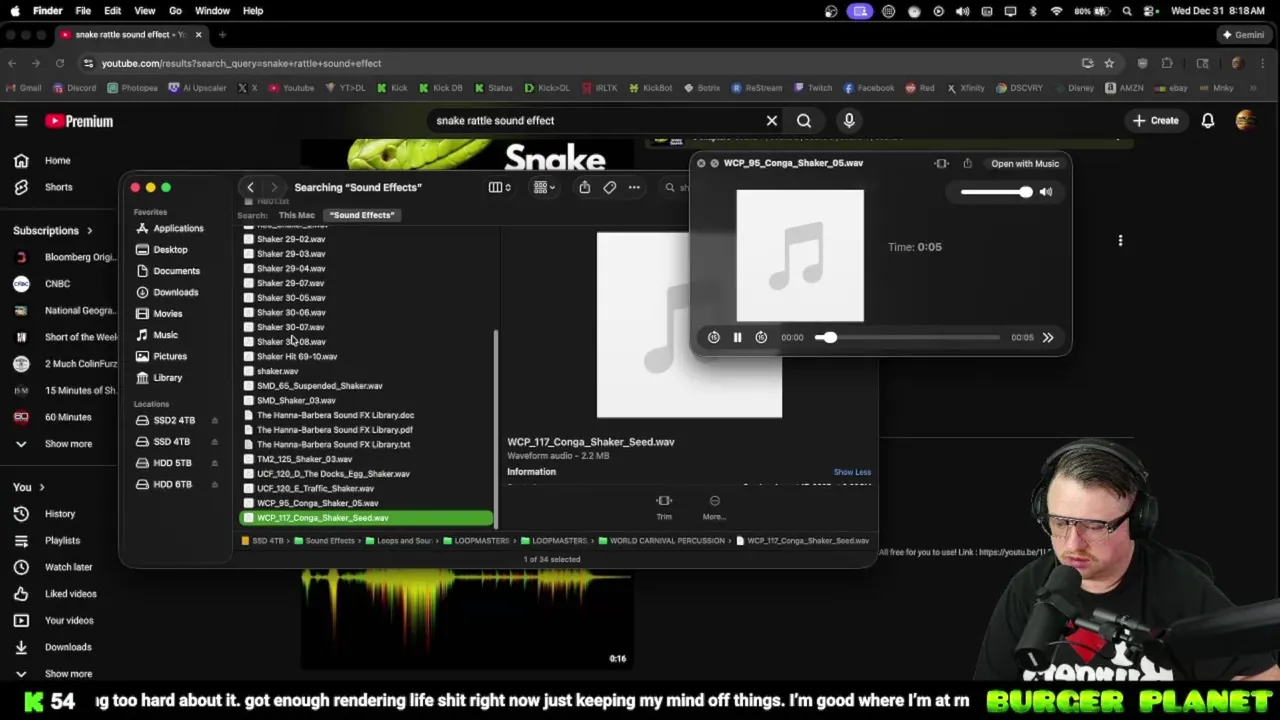Click the Finder Edit Tags icon
Viewport: 1280px width, 720px height.
(x=610, y=187)
